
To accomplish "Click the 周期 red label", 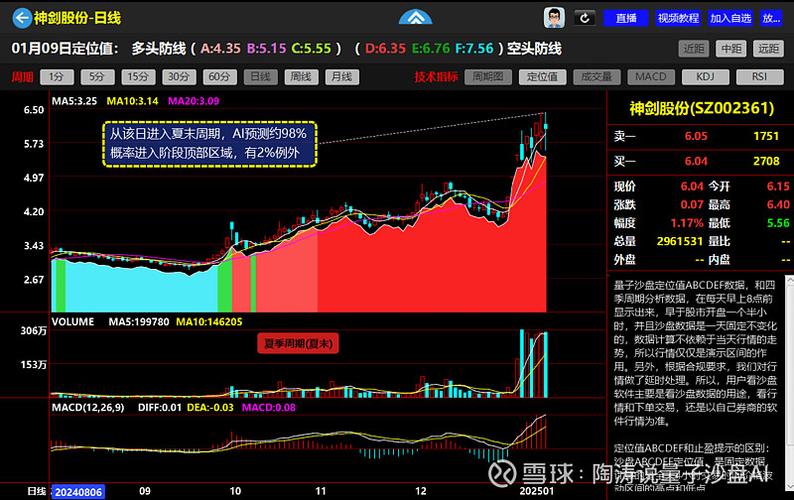I will coord(22,77).
